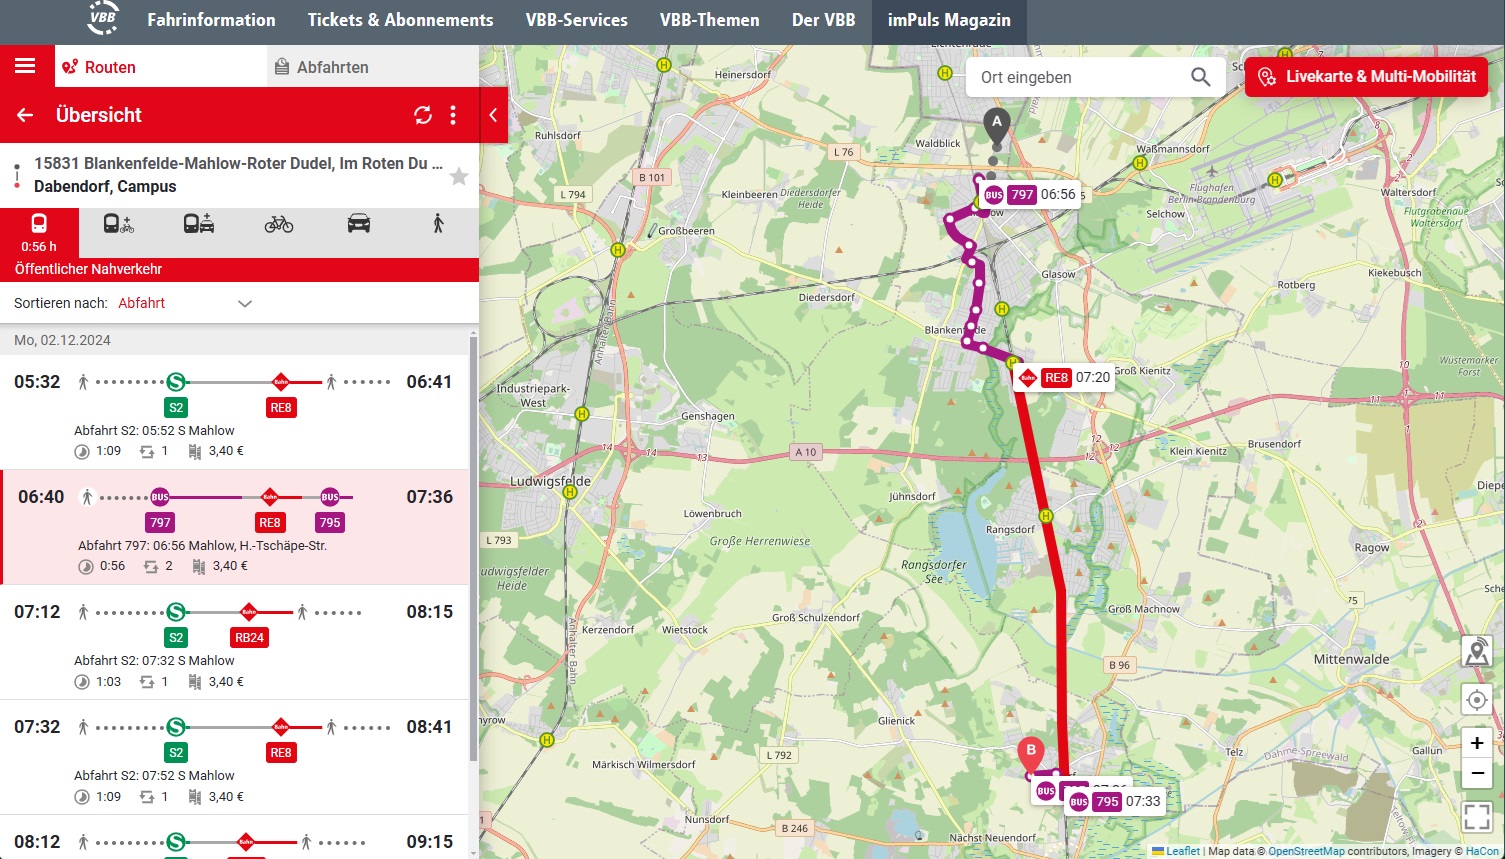Select the bicycle transport mode
The image size is (1505, 859).
point(279,224)
